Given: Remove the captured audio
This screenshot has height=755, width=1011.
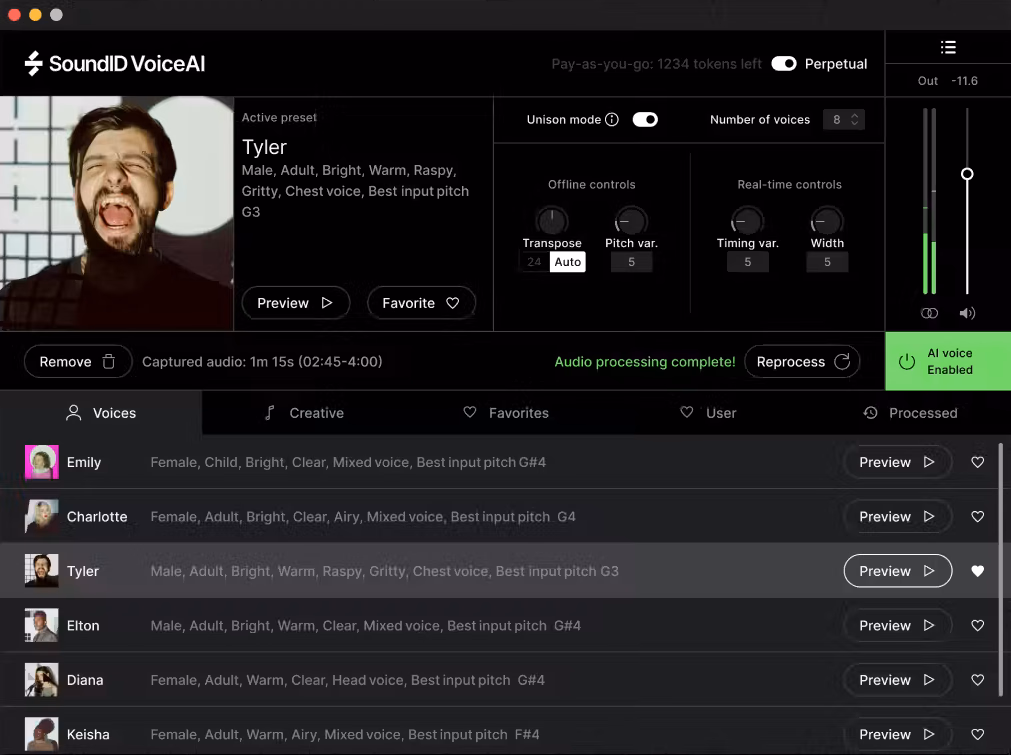Looking at the screenshot, I should [78, 362].
